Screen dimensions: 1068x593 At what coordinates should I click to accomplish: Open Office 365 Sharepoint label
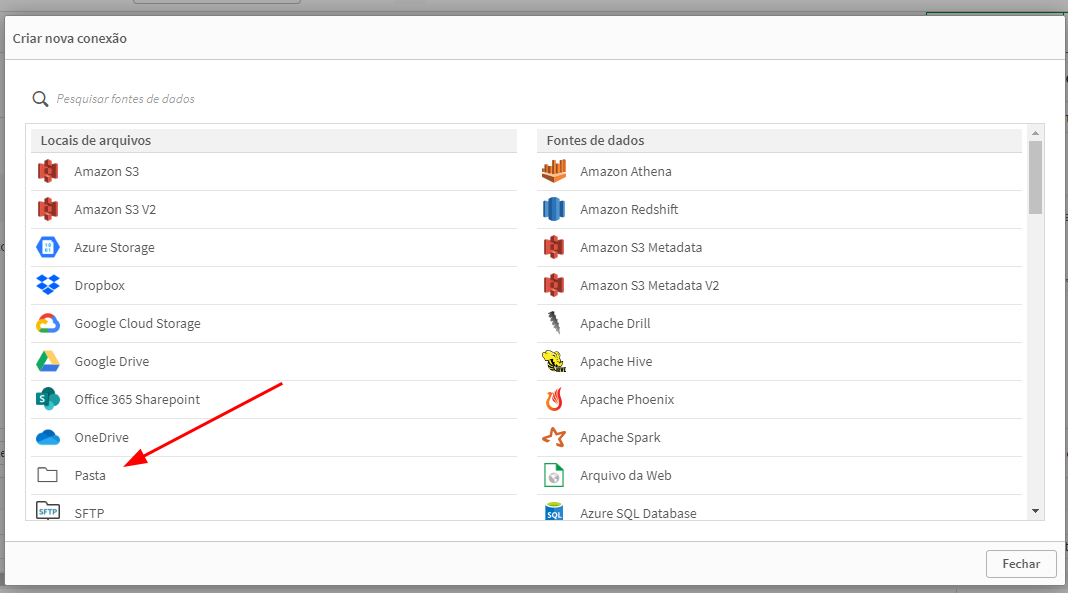[137, 400]
